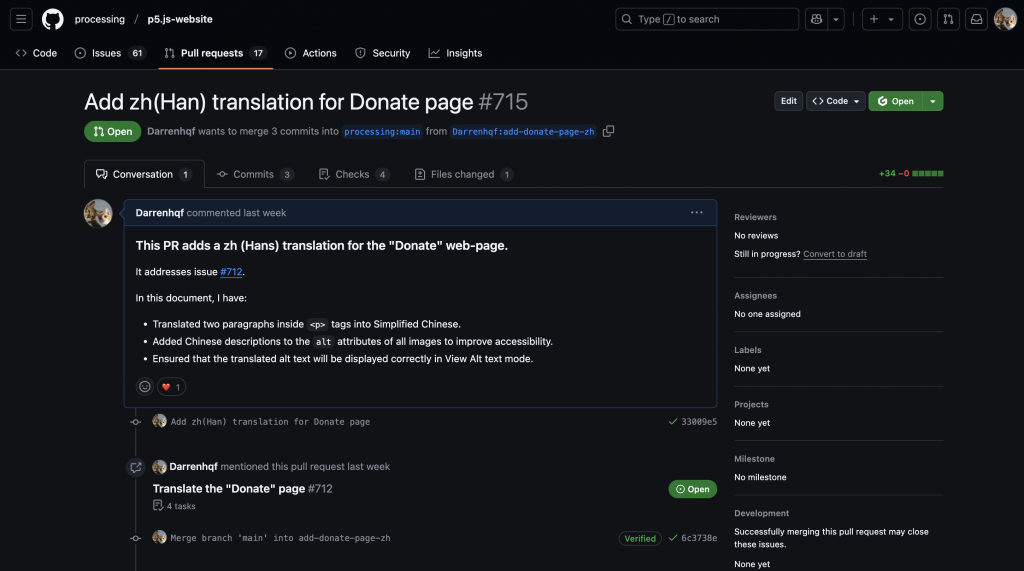Open the Development sidebar section

761,514
